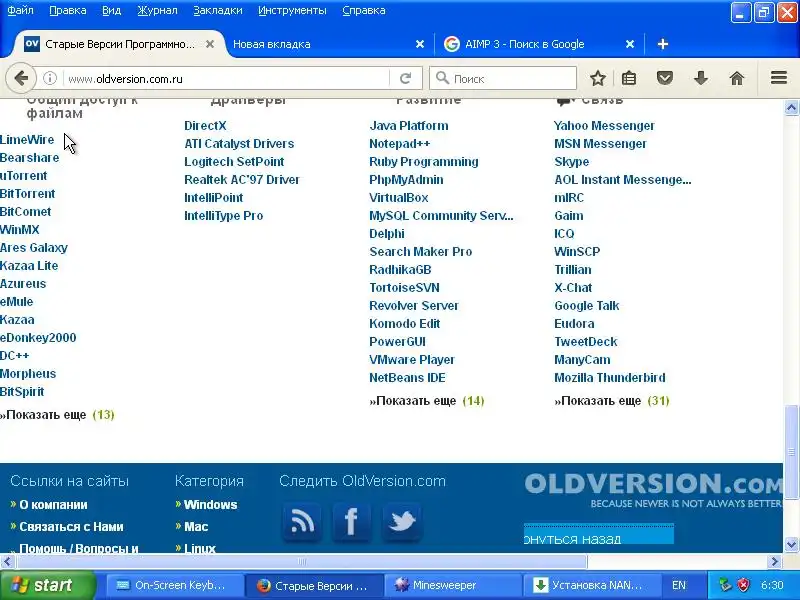Image resolution: width=800 pixels, height=600 pixels.
Task: Reload the page with the refresh icon
Action: coord(406,79)
